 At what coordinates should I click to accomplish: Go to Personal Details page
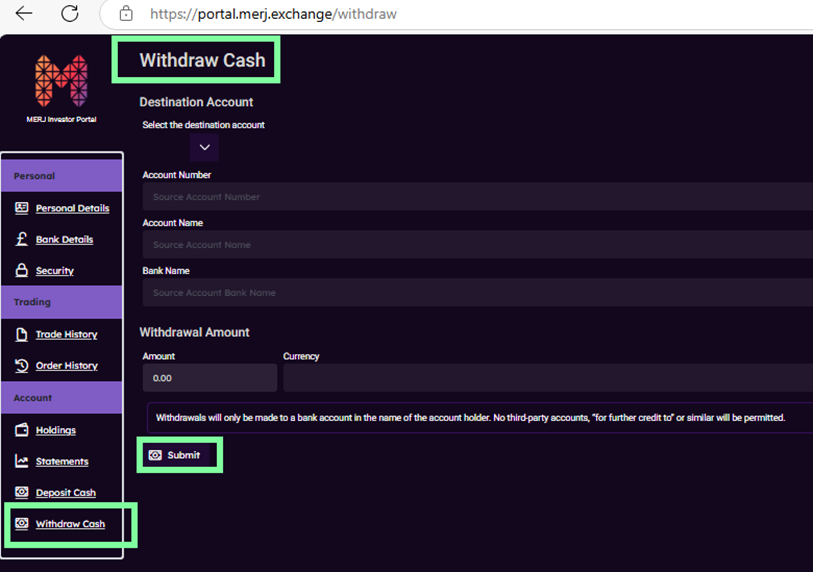(72, 208)
